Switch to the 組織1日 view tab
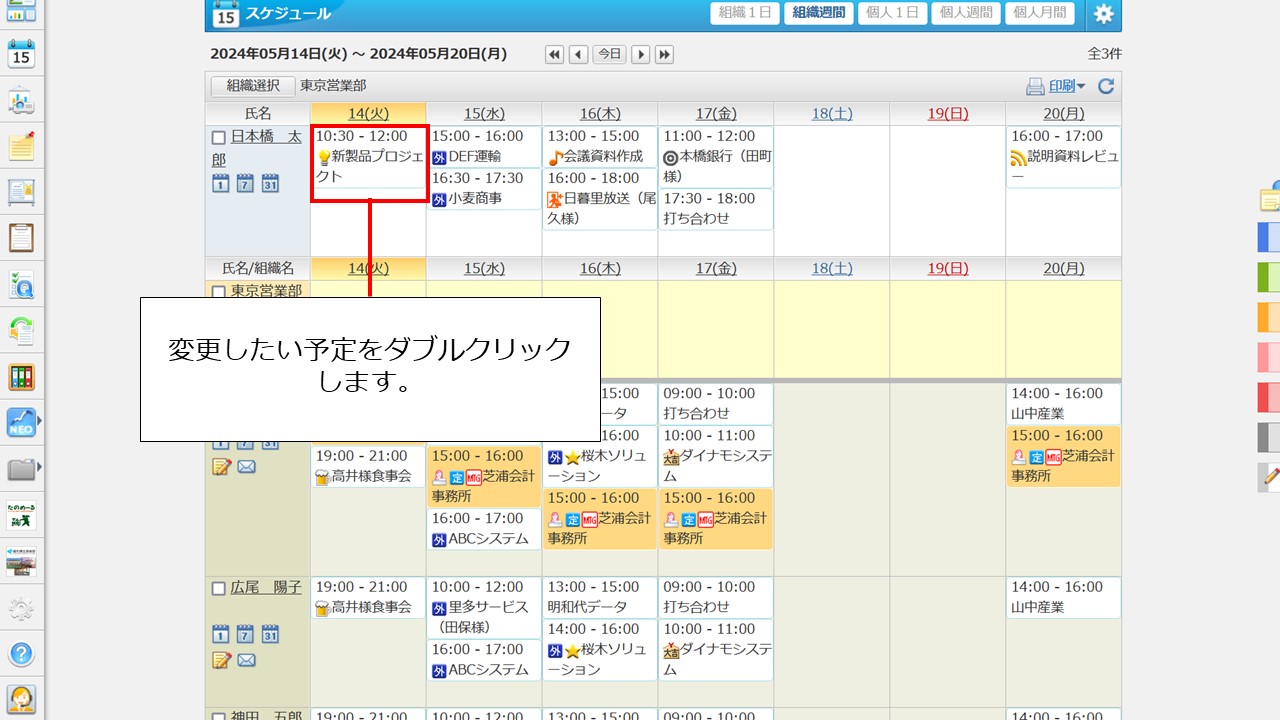 [x=744, y=13]
